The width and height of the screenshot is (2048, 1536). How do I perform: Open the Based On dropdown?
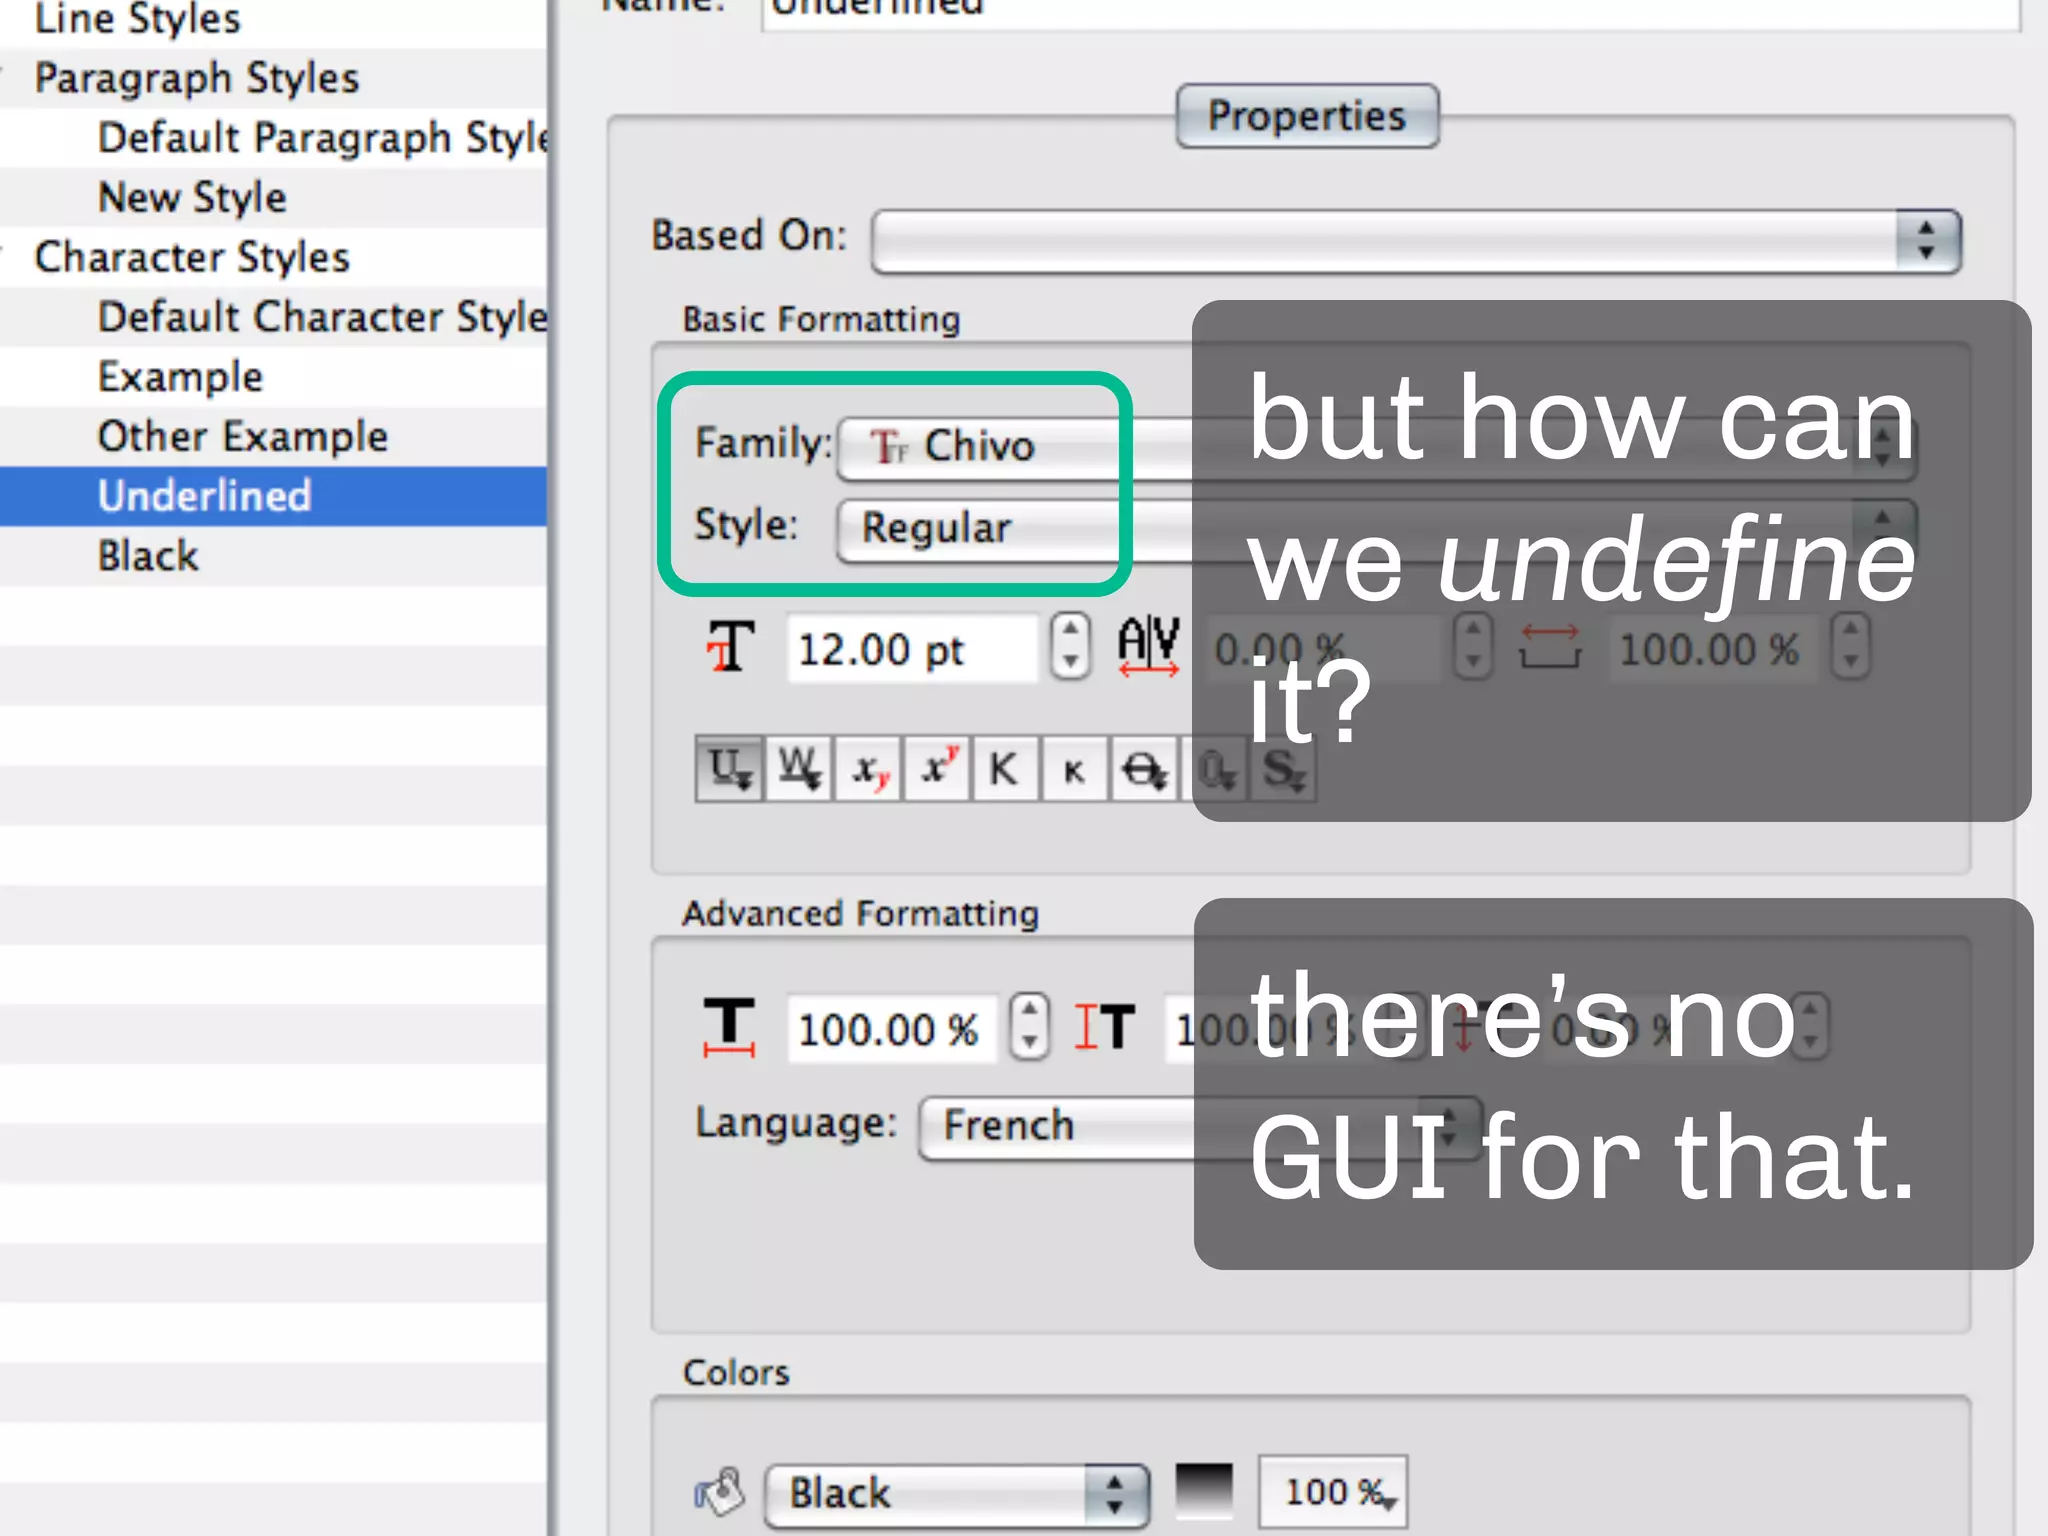coord(1416,241)
